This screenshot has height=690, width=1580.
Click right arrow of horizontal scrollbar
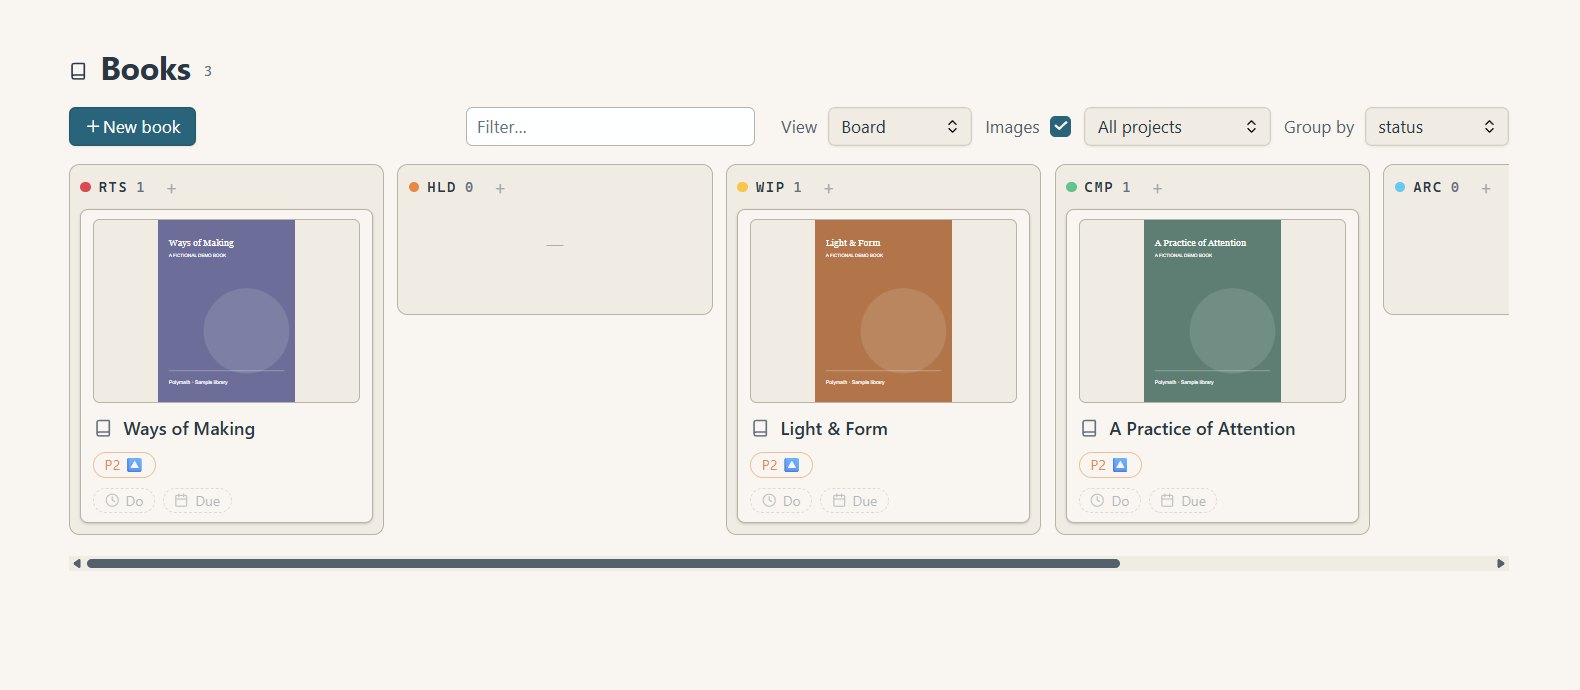coord(1500,563)
